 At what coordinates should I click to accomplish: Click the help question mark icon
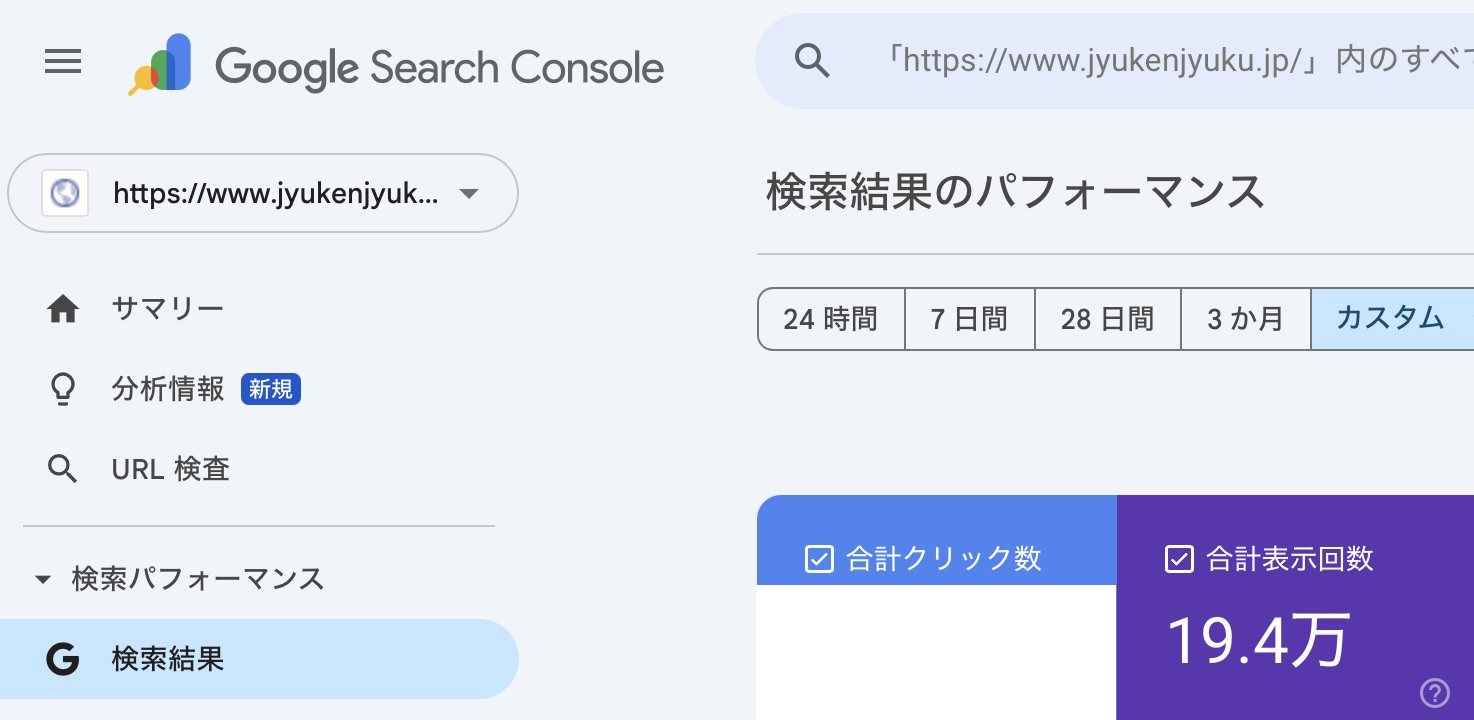pos(1434,692)
